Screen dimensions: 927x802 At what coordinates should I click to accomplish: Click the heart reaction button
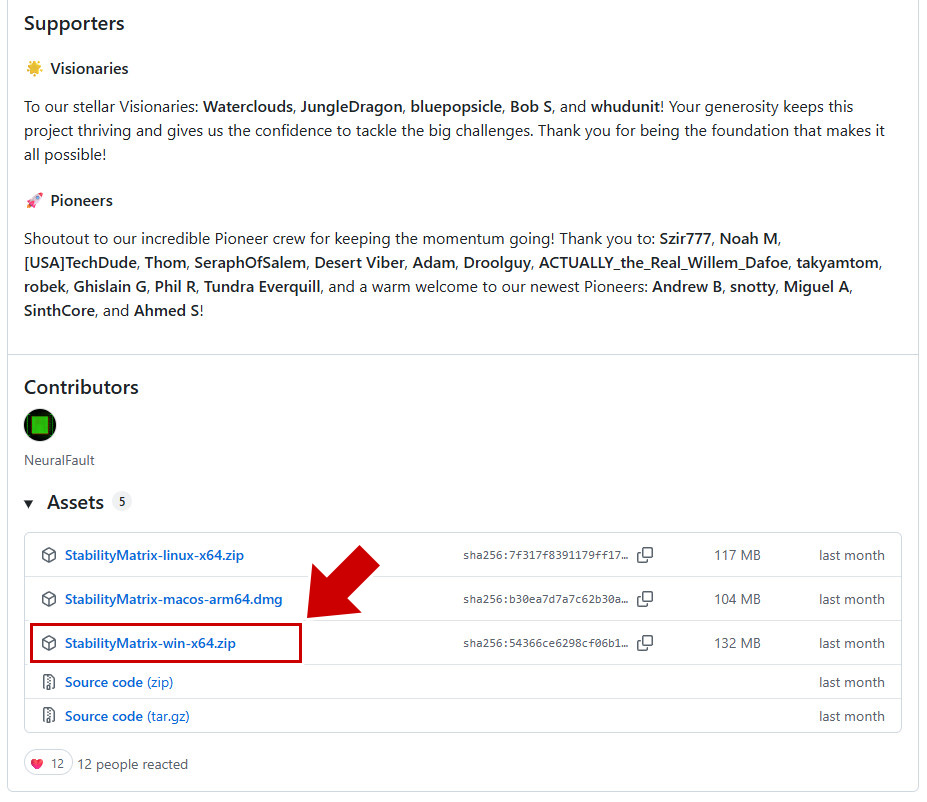47,764
